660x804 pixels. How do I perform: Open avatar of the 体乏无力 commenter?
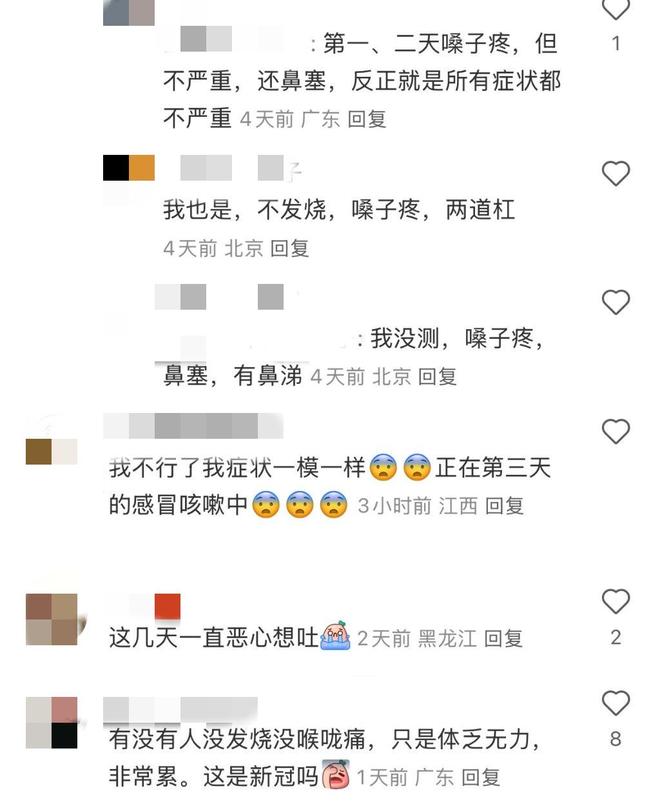[x=51, y=722]
